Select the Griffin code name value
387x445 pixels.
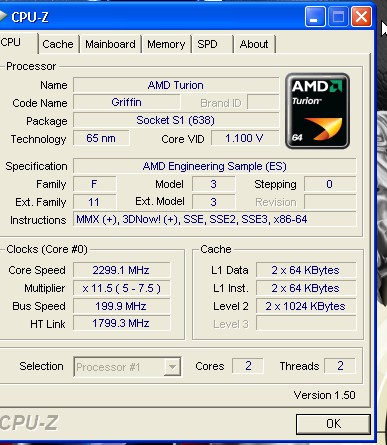tap(127, 102)
